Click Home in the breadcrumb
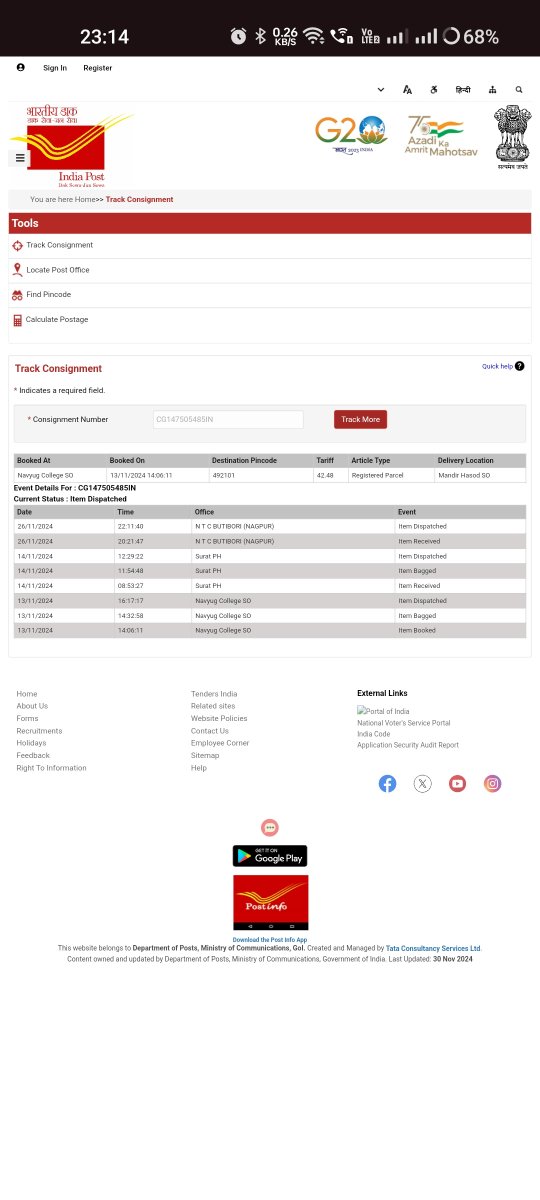 click(x=85, y=199)
